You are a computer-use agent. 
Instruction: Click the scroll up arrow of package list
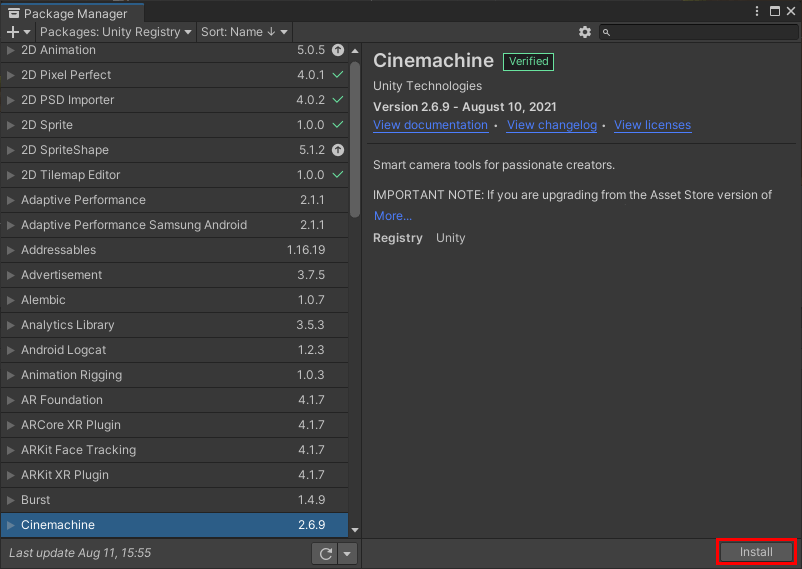pyautogui.click(x=355, y=51)
